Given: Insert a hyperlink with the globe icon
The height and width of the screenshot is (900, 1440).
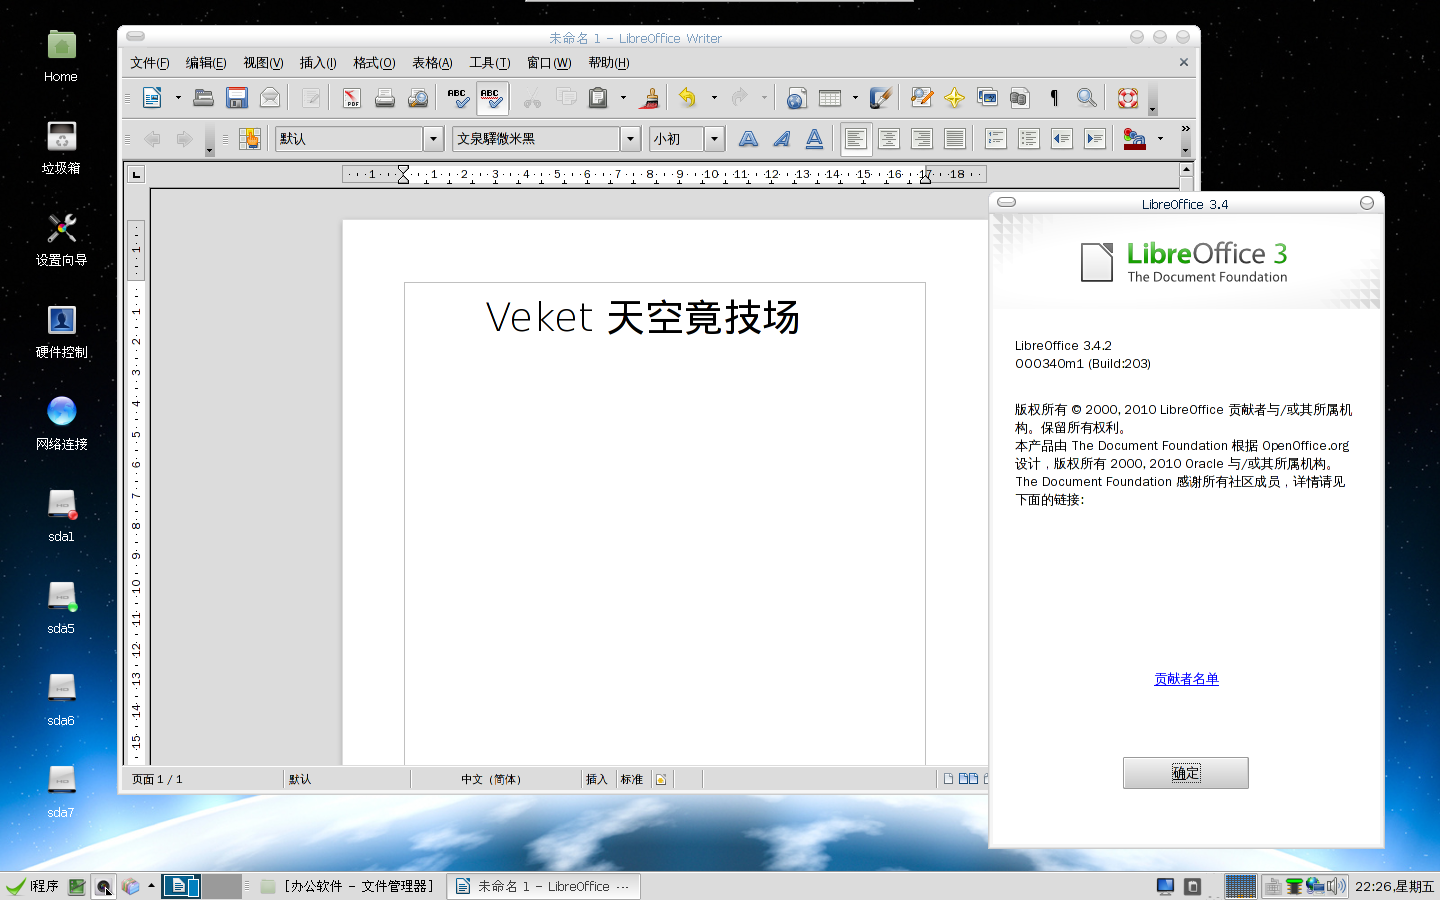Looking at the screenshot, I should coord(796,98).
